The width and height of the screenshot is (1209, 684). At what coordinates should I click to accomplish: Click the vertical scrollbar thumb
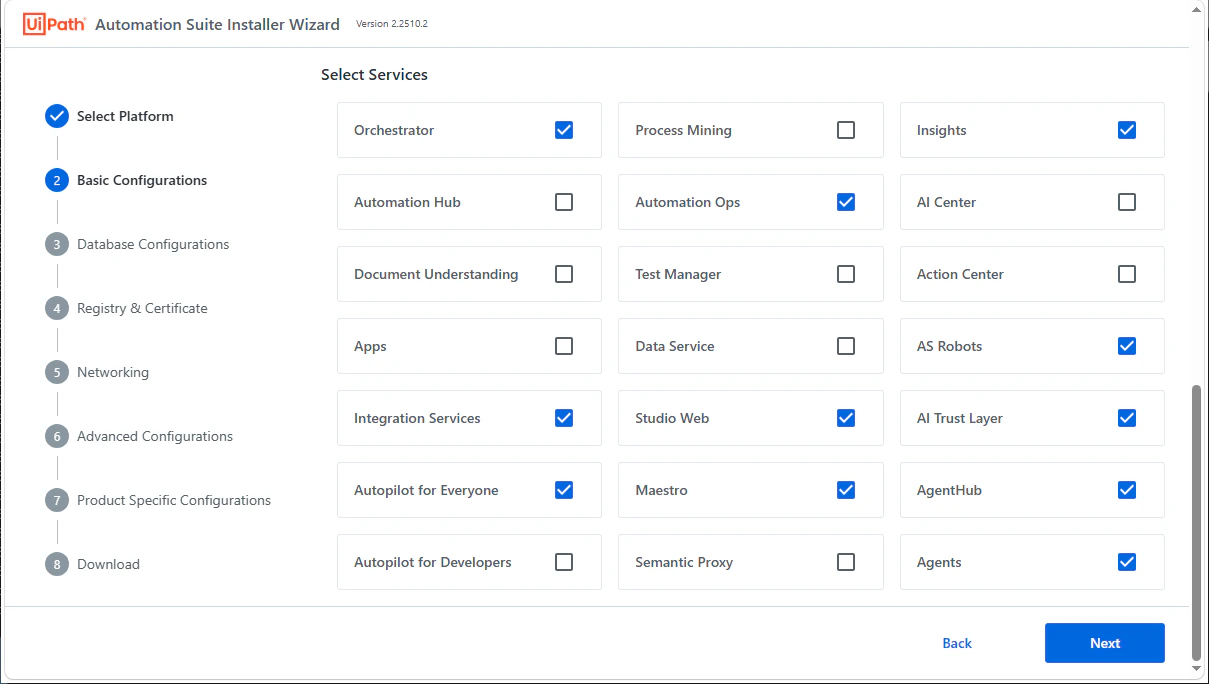click(x=1197, y=522)
